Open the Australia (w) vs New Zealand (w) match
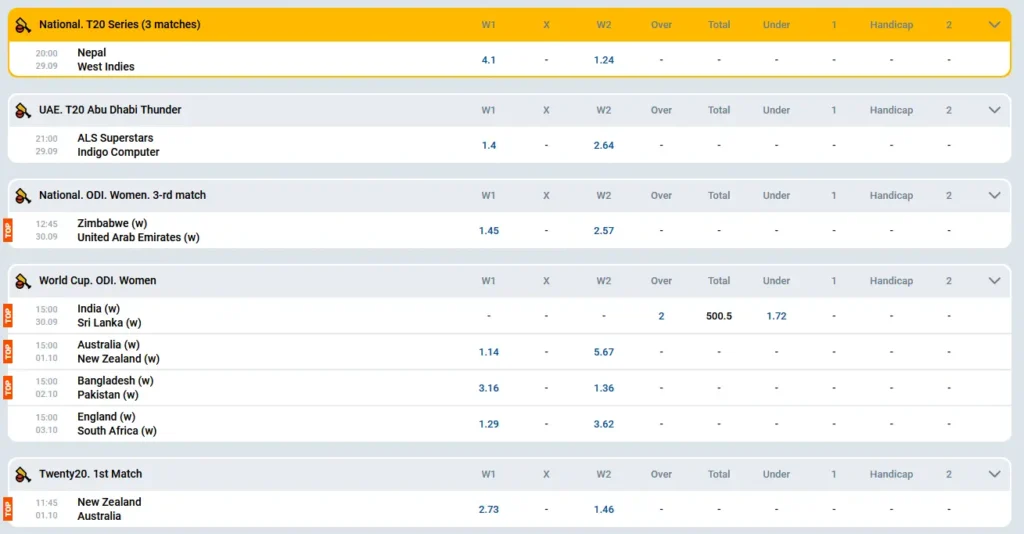The height and width of the screenshot is (534, 1024). (118, 352)
